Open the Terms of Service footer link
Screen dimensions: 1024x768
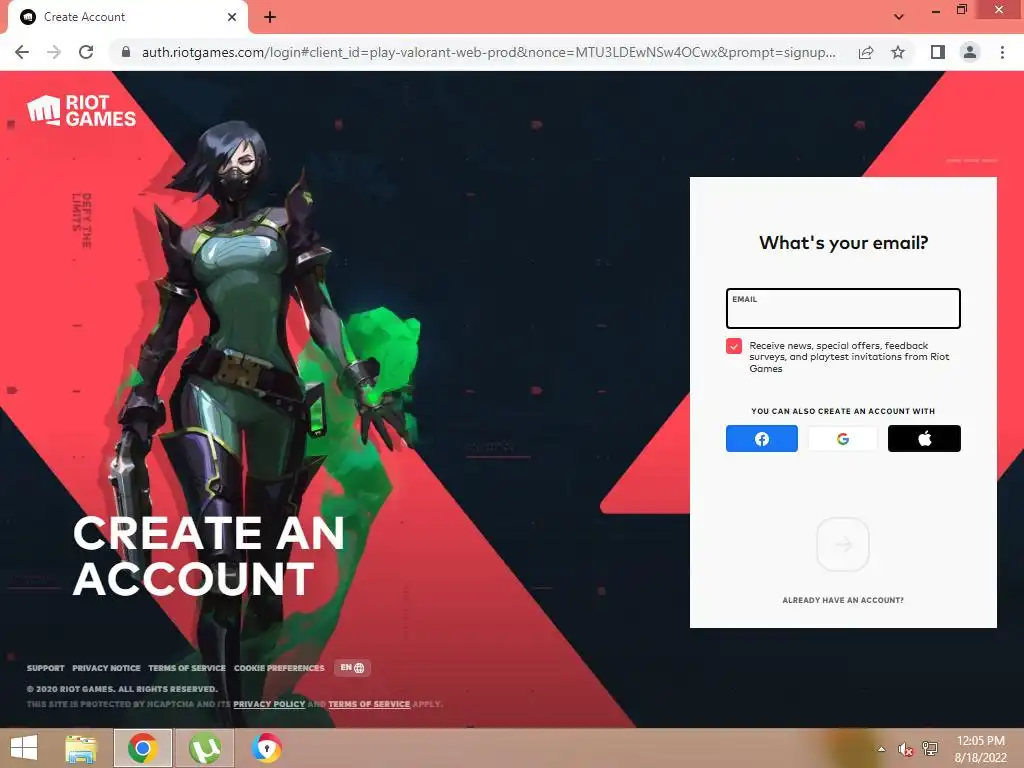click(187, 668)
